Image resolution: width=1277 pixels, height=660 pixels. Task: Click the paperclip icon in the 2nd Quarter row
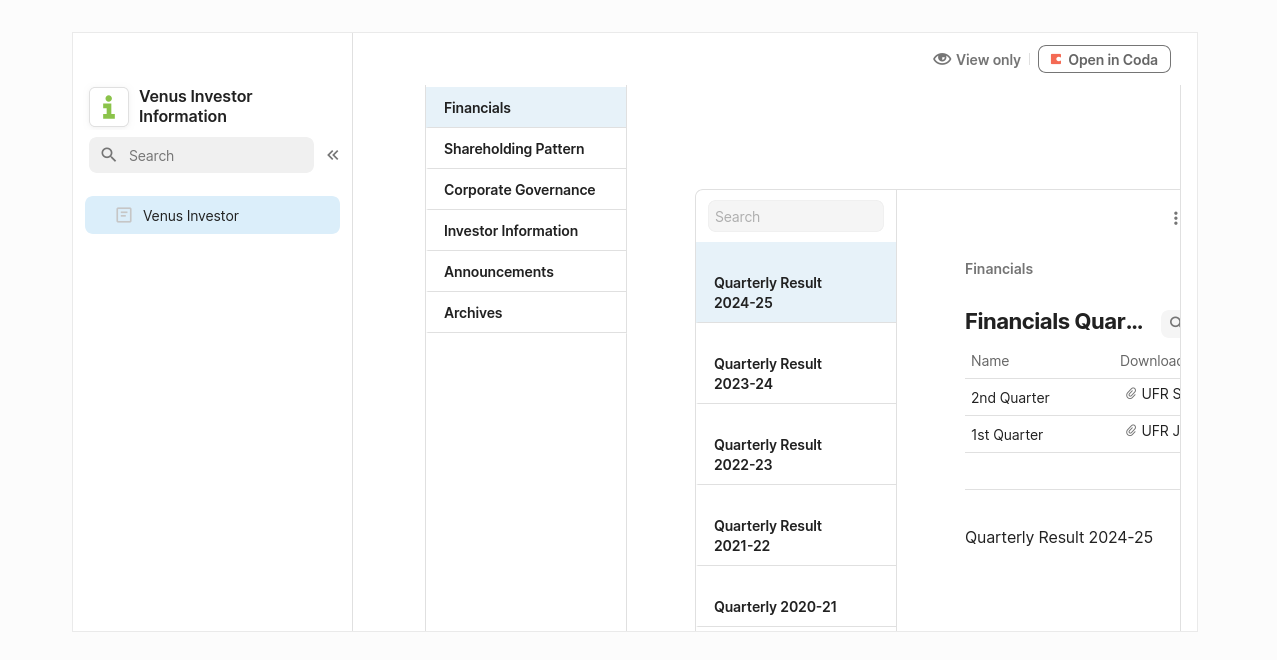pos(1131,394)
